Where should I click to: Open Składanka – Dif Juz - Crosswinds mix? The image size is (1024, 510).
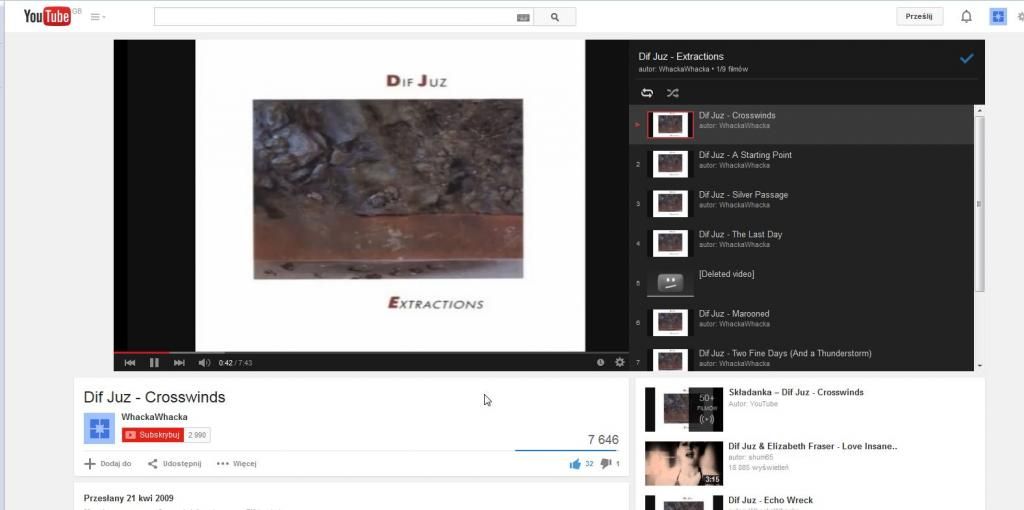point(796,392)
